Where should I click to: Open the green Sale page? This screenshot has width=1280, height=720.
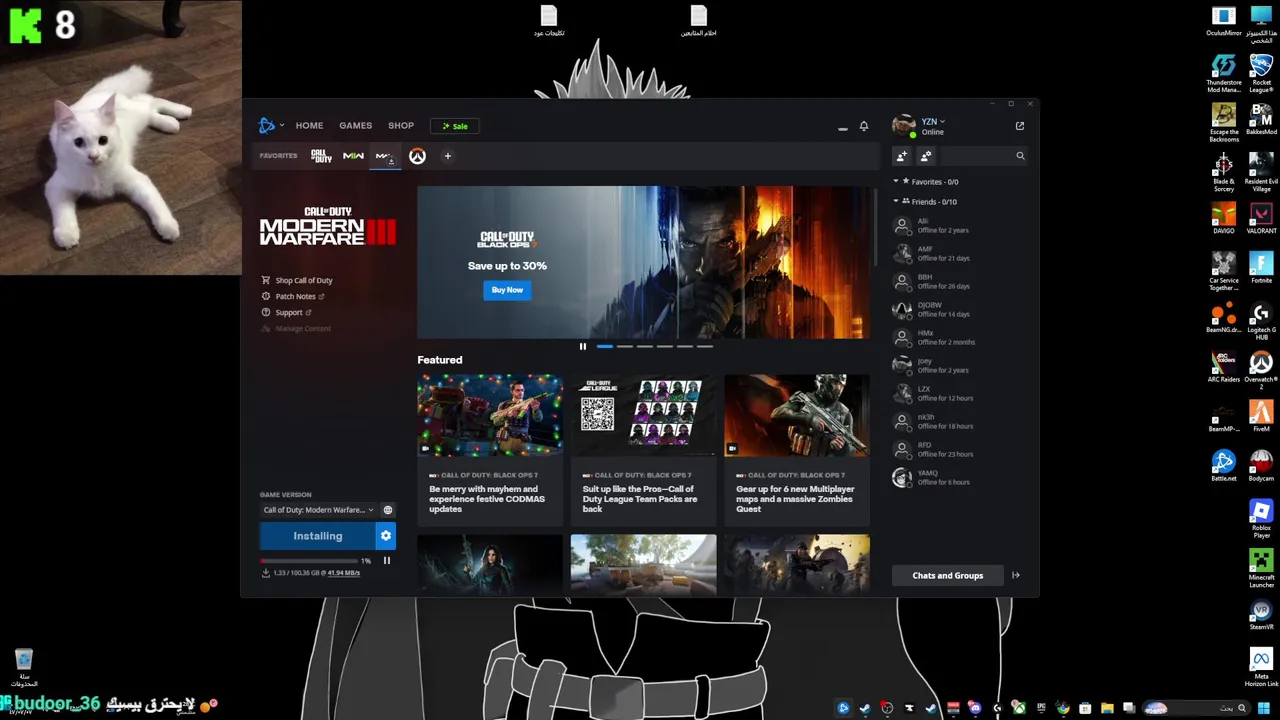pos(455,126)
